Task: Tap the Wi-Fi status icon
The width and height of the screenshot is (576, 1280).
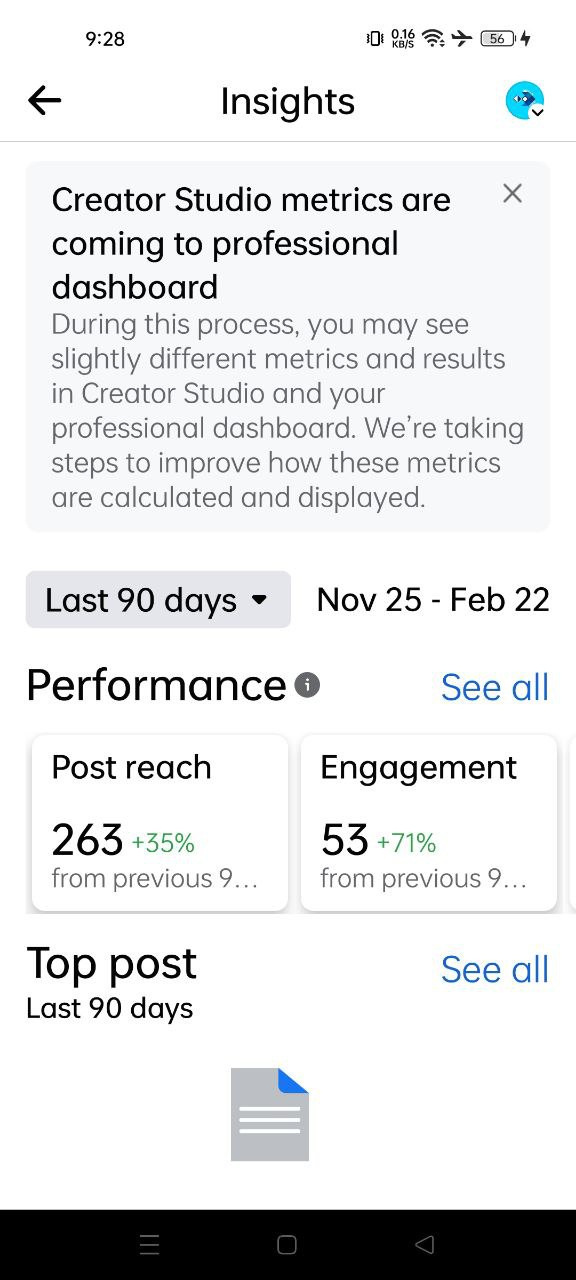Action: pyautogui.click(x=433, y=38)
